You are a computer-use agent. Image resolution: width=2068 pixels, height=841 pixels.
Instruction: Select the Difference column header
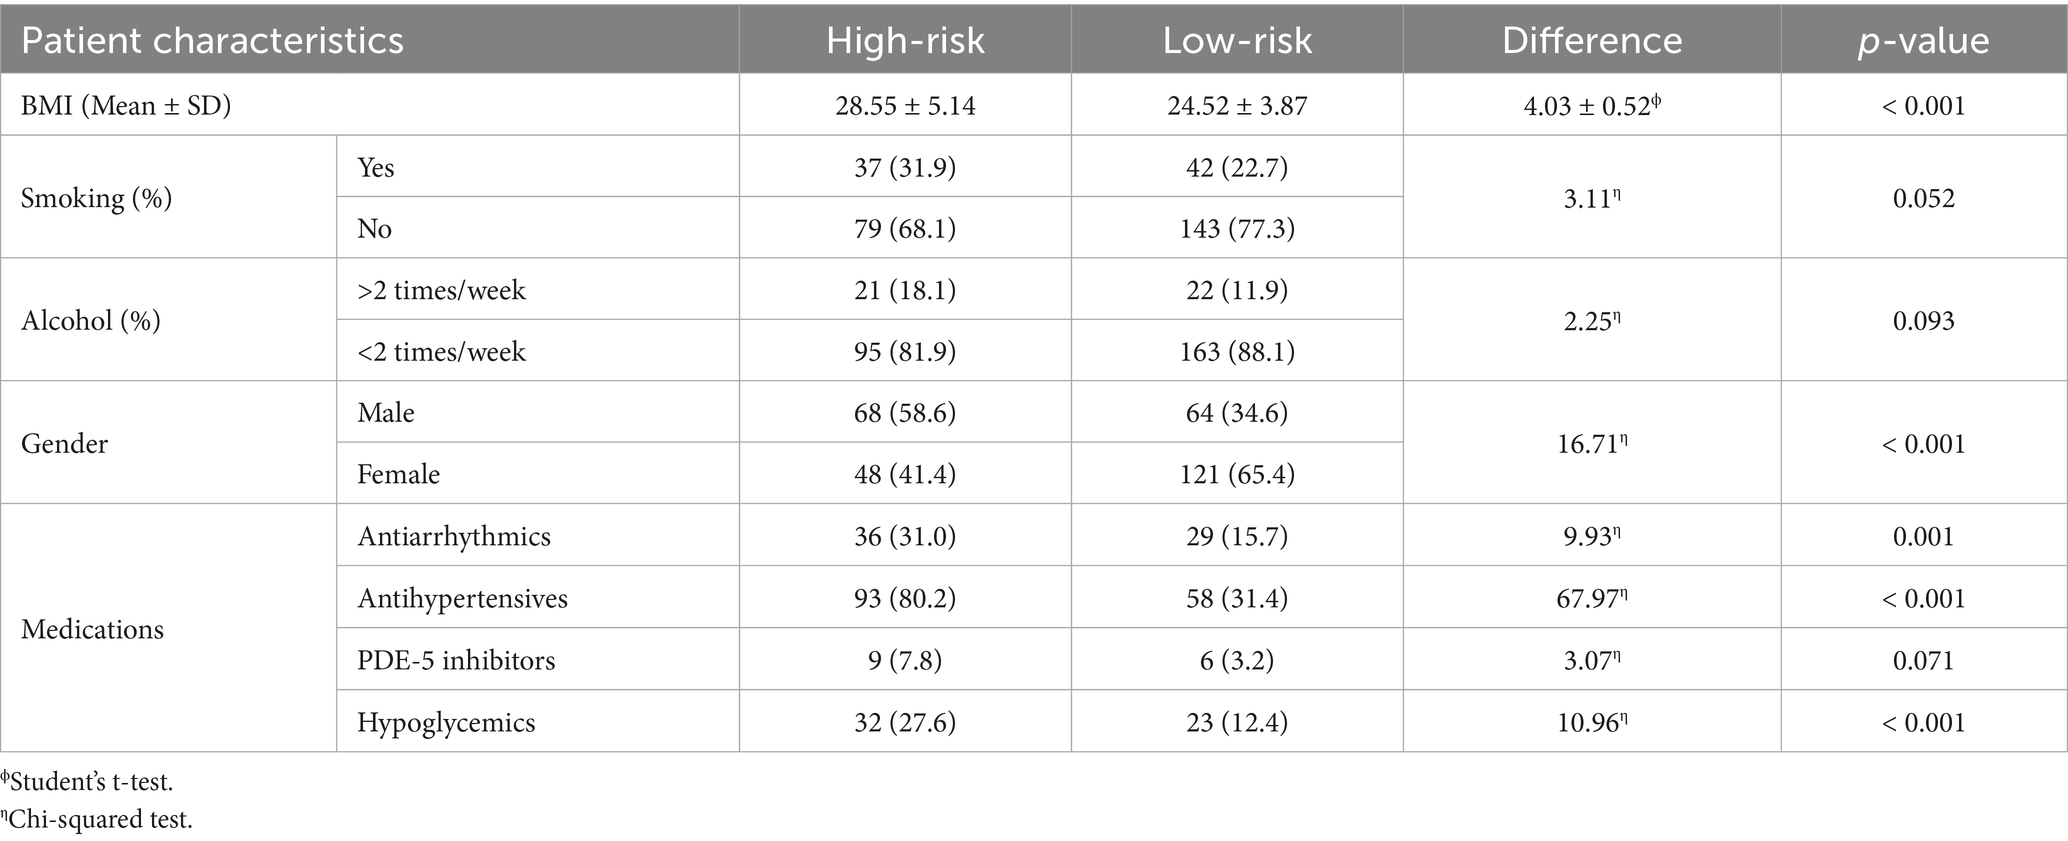[x=1592, y=40]
